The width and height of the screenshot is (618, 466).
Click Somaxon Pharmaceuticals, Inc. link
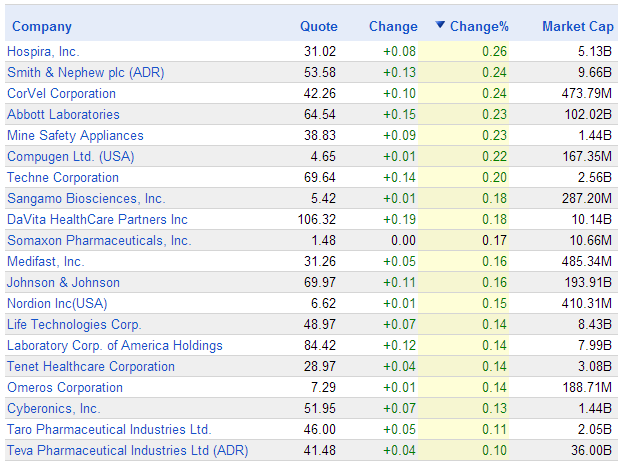coord(99,240)
